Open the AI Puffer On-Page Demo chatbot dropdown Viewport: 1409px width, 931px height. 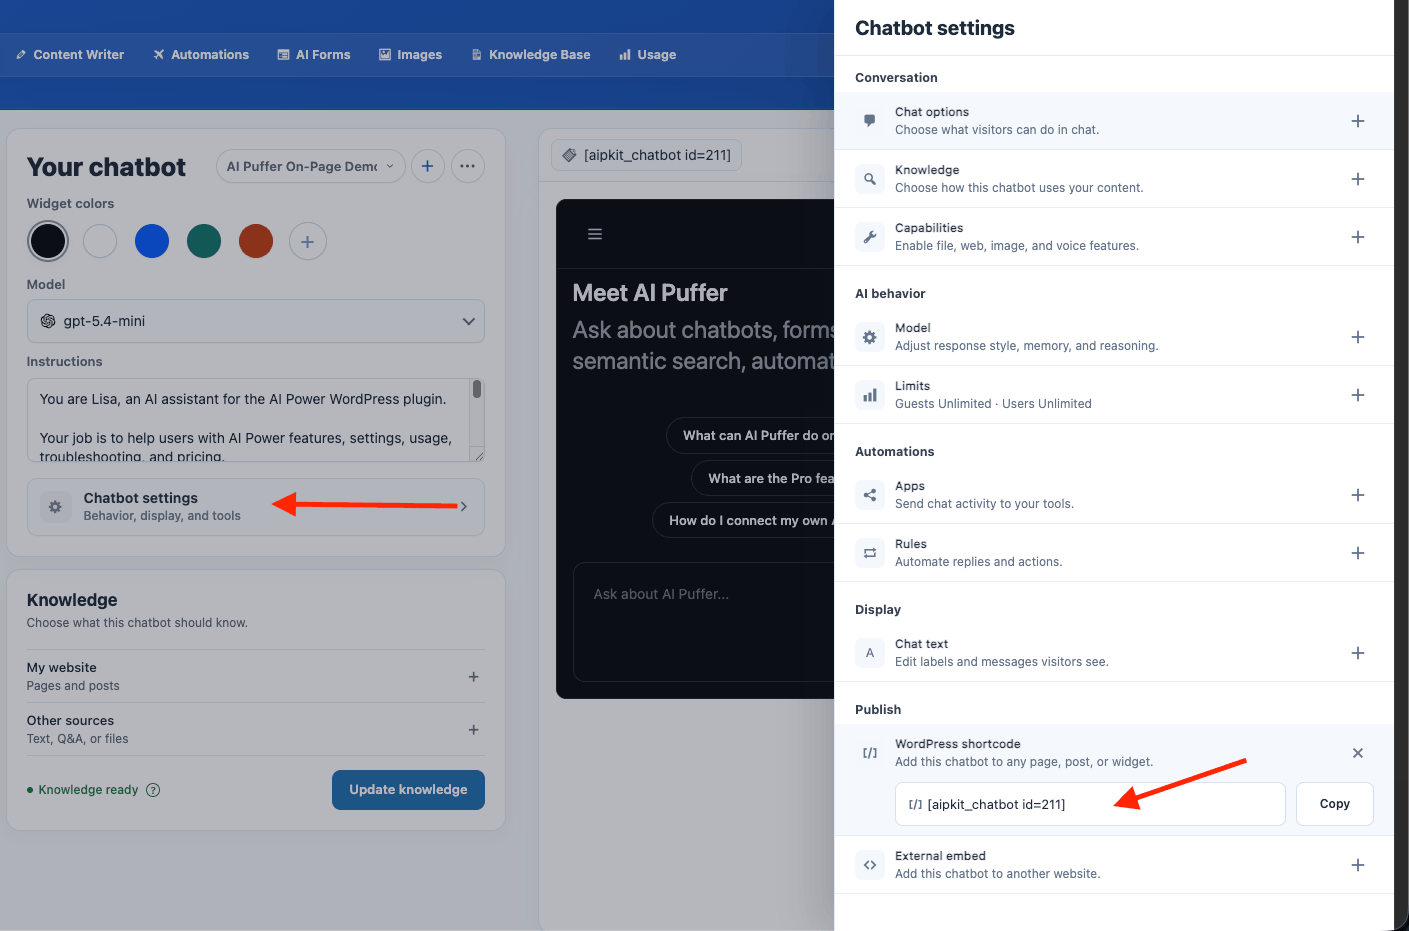point(311,166)
